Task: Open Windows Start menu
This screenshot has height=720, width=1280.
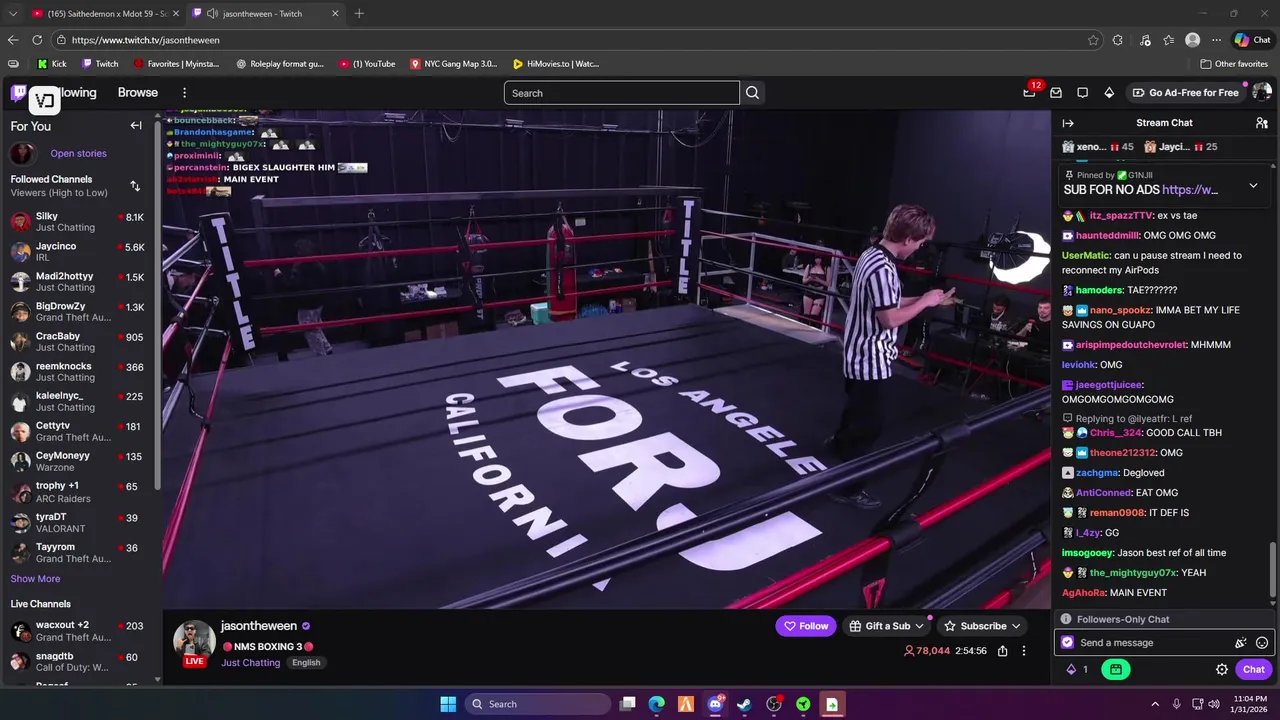Action: tap(448, 704)
